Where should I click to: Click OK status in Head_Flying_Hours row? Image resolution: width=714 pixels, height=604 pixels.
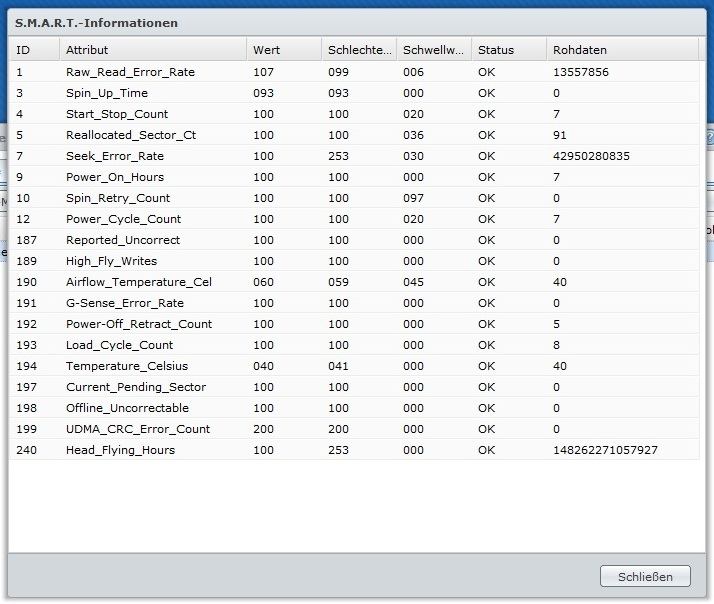tap(486, 450)
